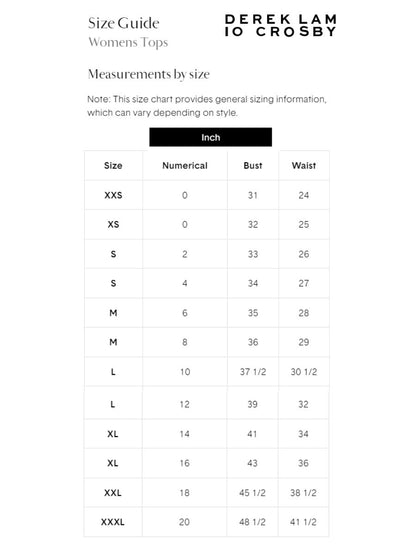Select the Numerical column header
Screen dimensions: 416x555
185,166
